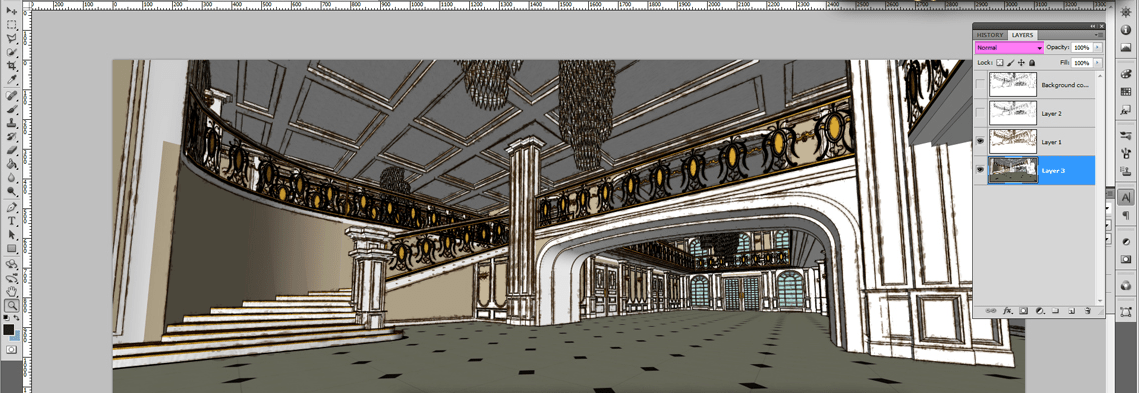The image size is (1139, 393).
Task: Select the Dodge tool
Action: pyautogui.click(x=12, y=191)
